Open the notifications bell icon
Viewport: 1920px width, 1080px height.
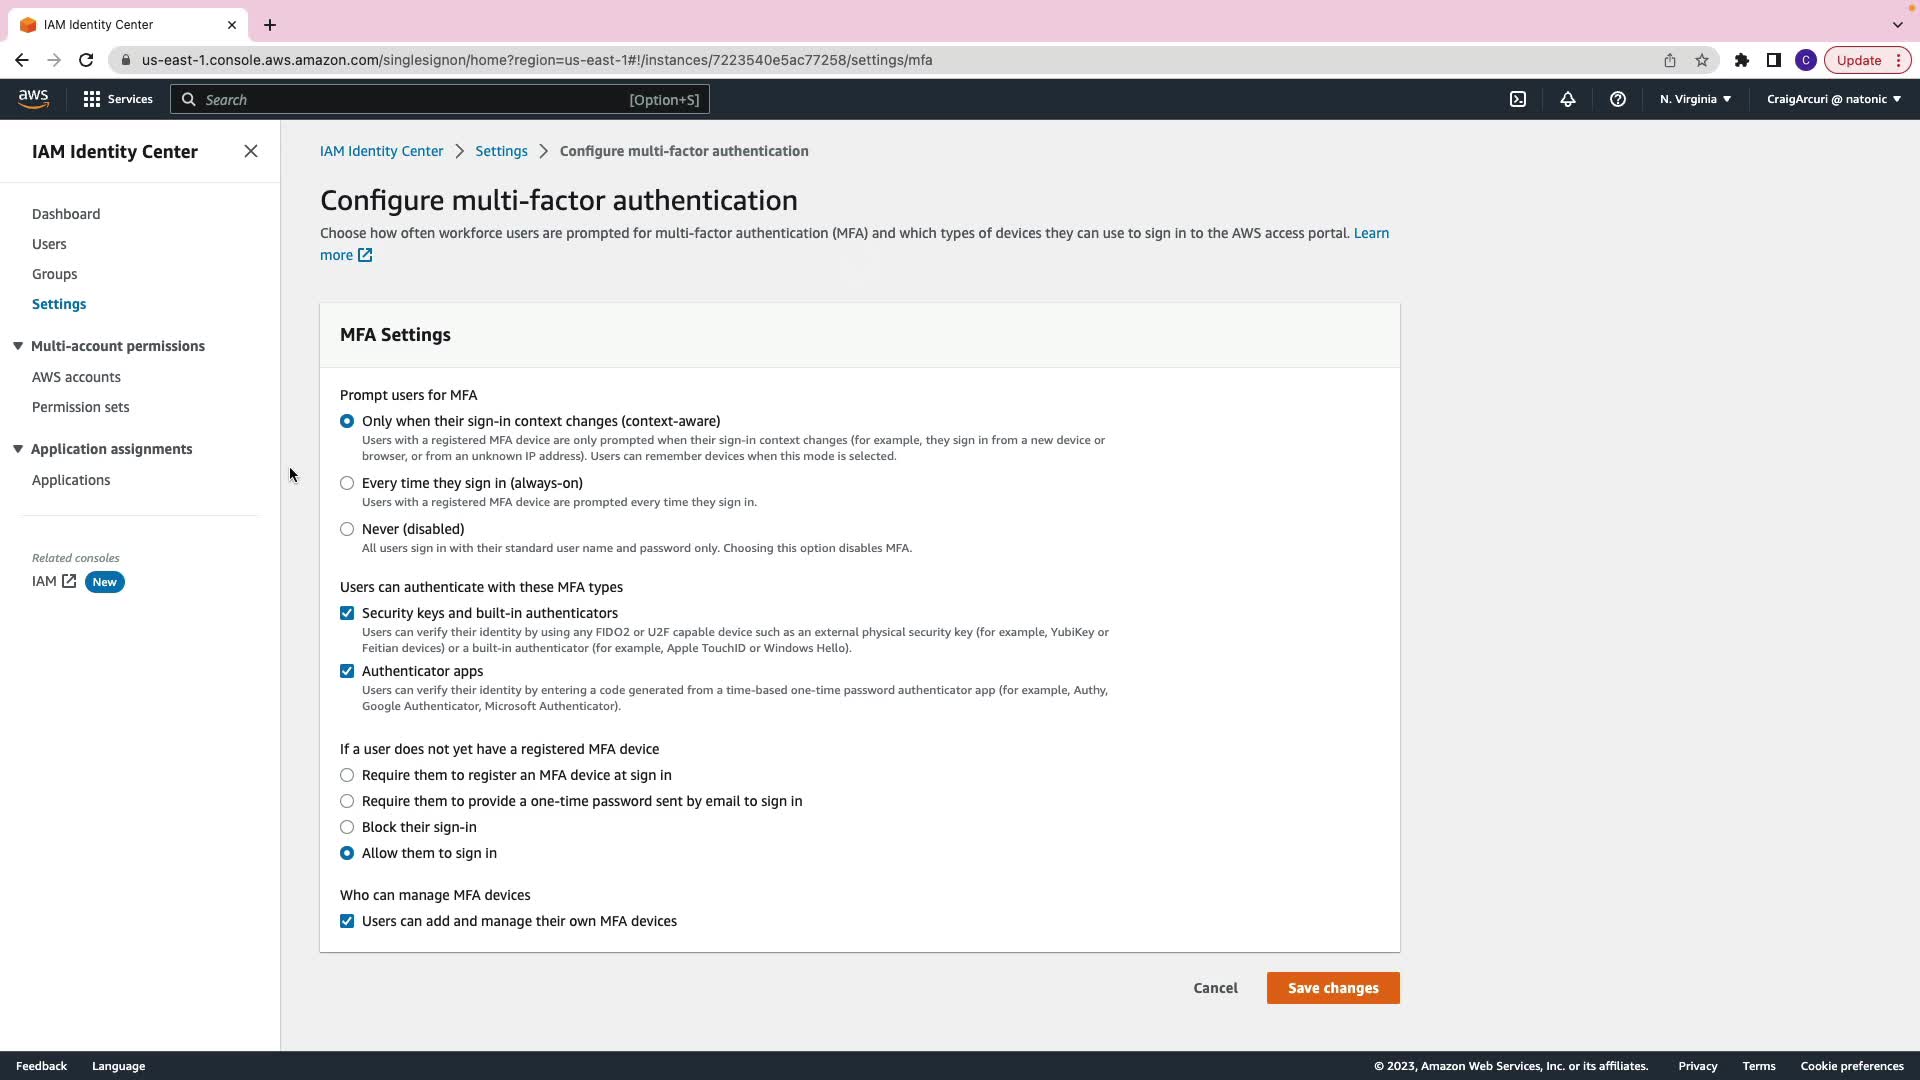coord(1568,99)
